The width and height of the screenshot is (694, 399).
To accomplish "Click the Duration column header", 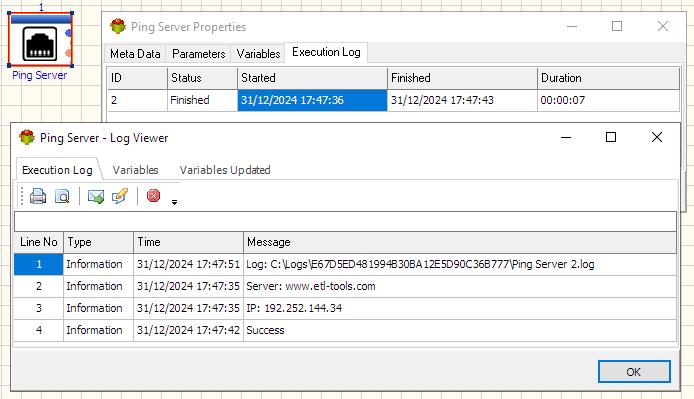I will coord(608,78).
